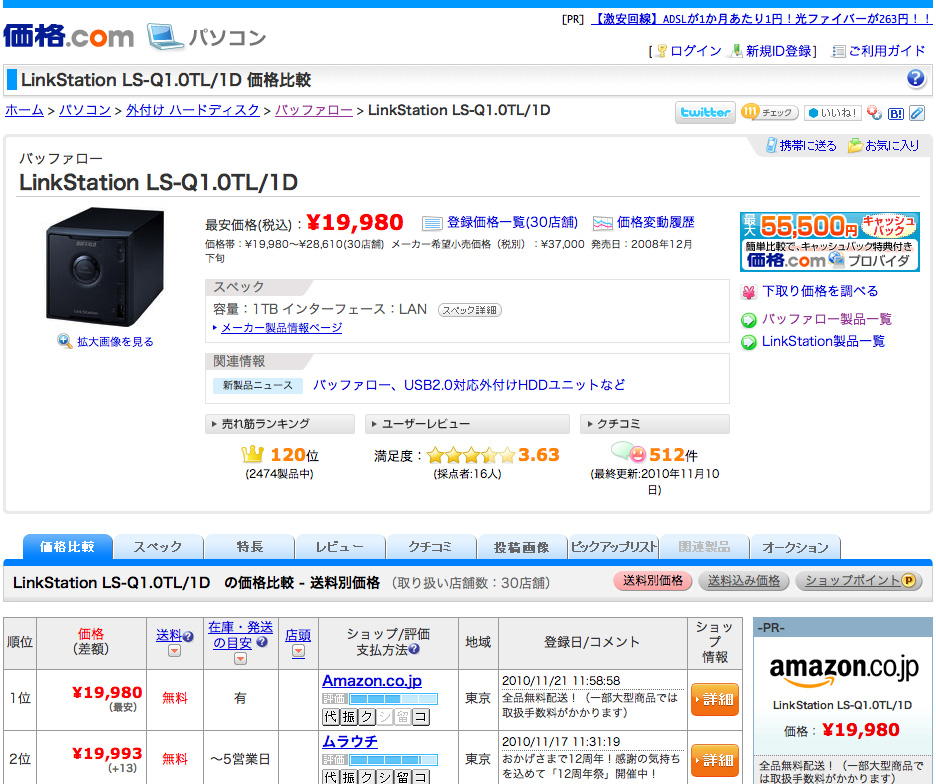Click the ログイン link
Image resolution: width=936 pixels, height=784 pixels.
click(696, 51)
